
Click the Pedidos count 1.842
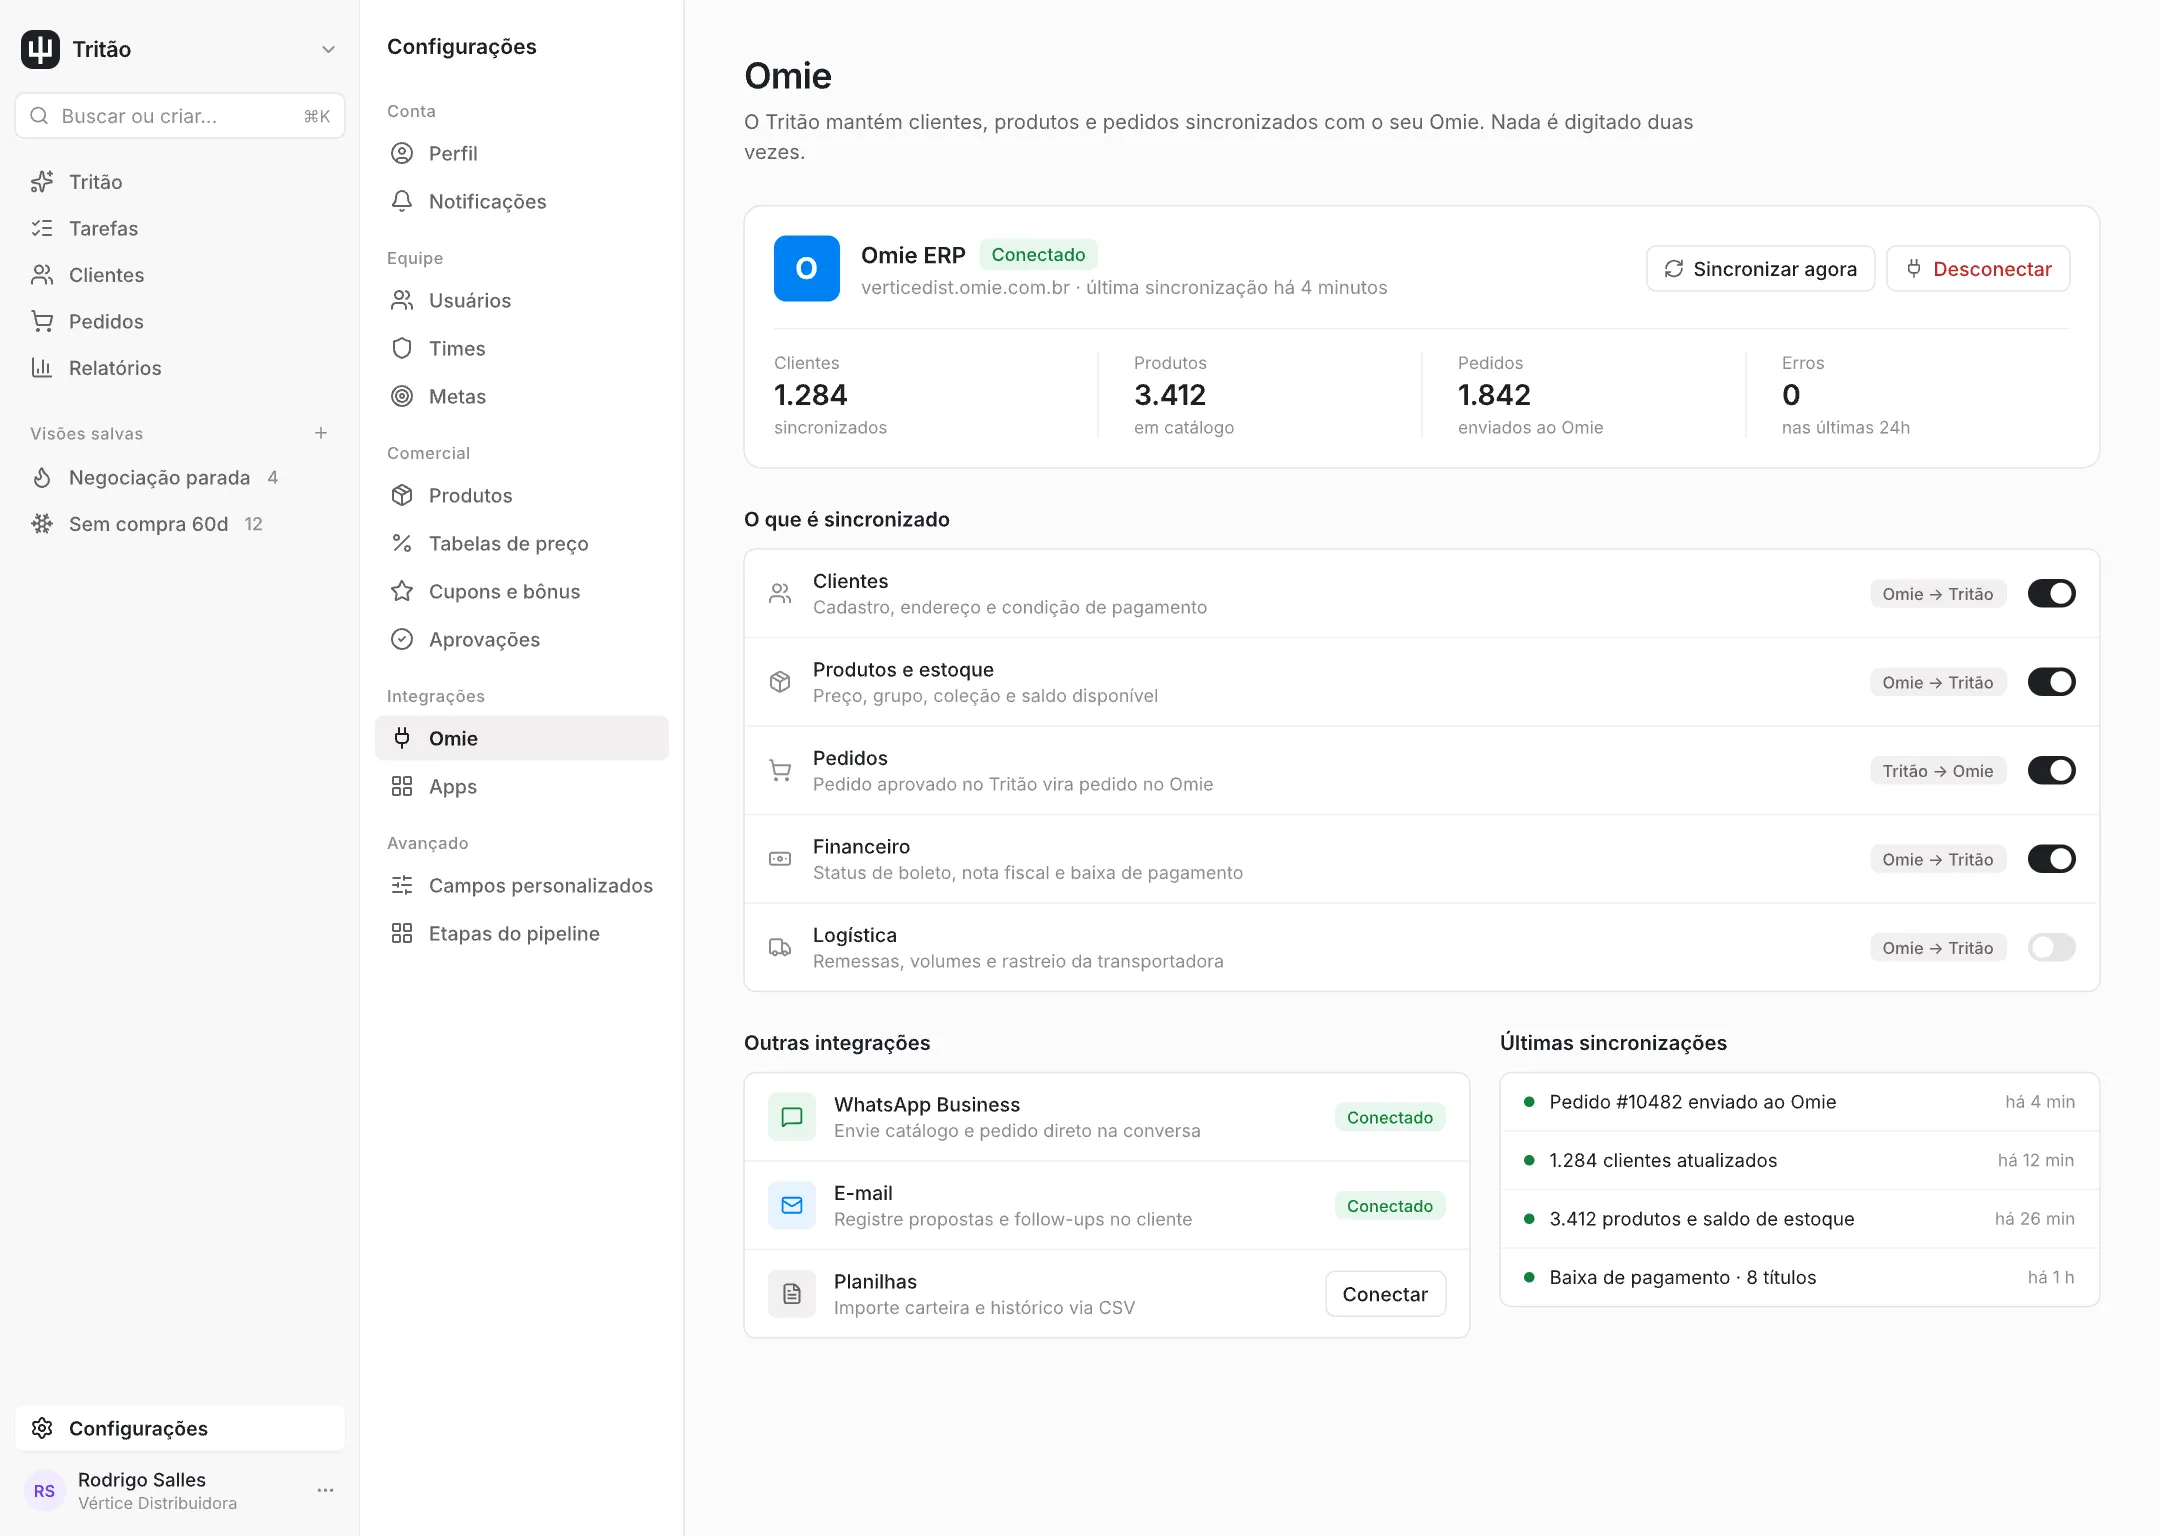click(1494, 395)
